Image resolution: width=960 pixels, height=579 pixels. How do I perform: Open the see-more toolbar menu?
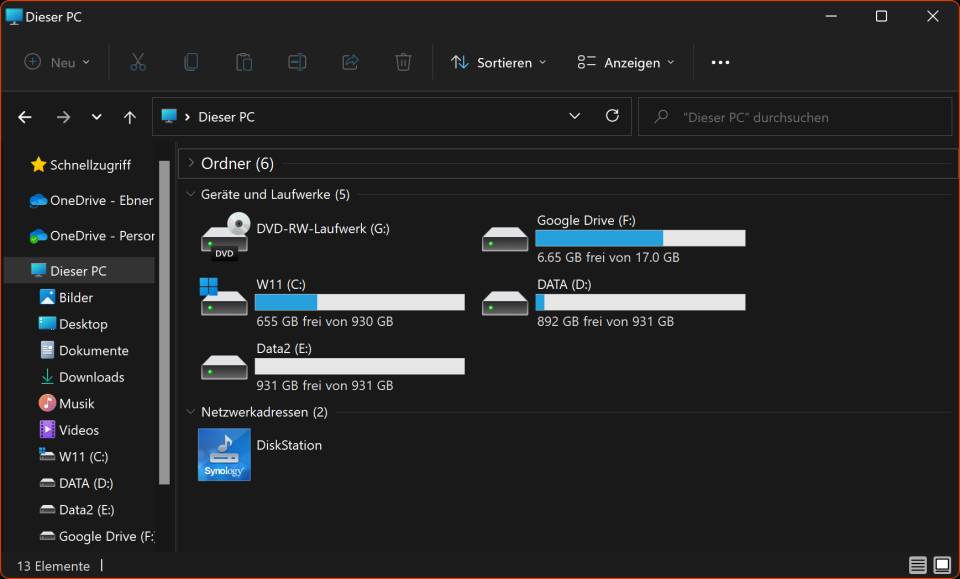point(720,61)
